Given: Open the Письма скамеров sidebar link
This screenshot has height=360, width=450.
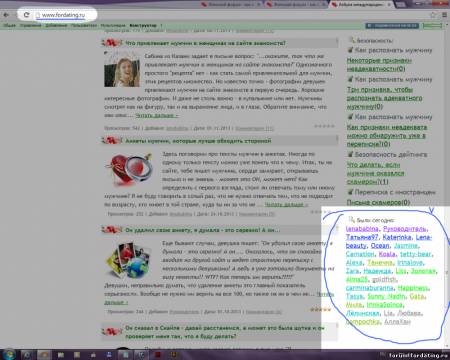Looking at the screenshot, I should pos(378,202).
